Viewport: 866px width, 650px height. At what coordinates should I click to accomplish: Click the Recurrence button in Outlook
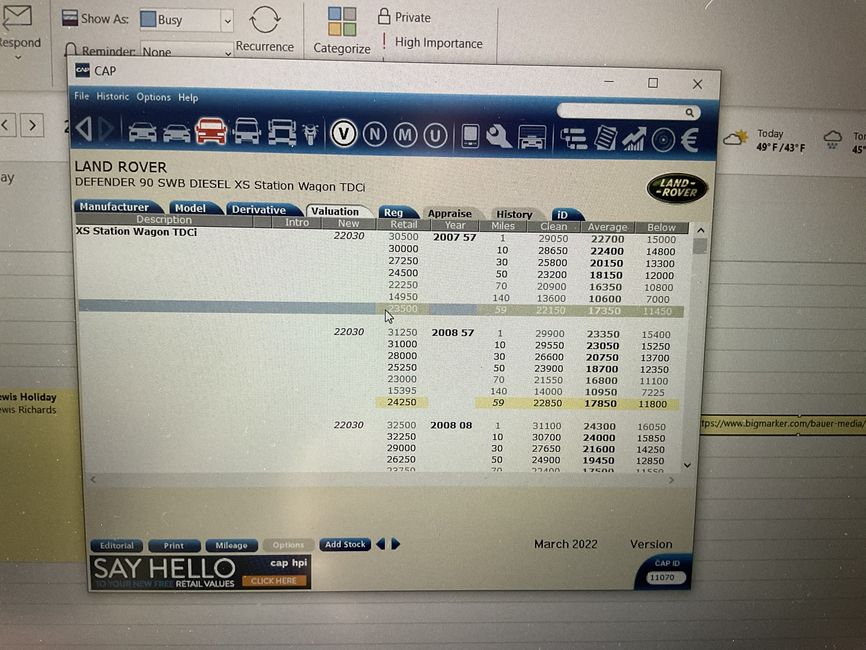(x=265, y=29)
